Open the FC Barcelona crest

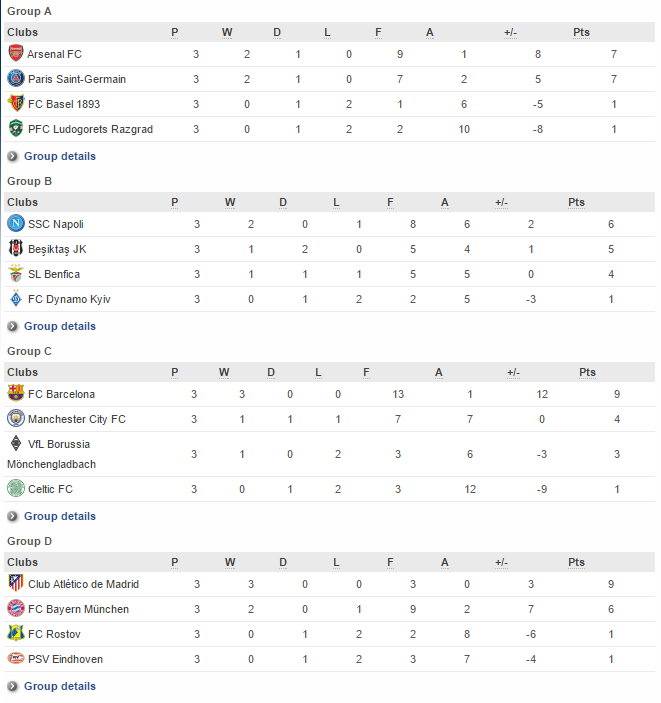pyautogui.click(x=16, y=393)
